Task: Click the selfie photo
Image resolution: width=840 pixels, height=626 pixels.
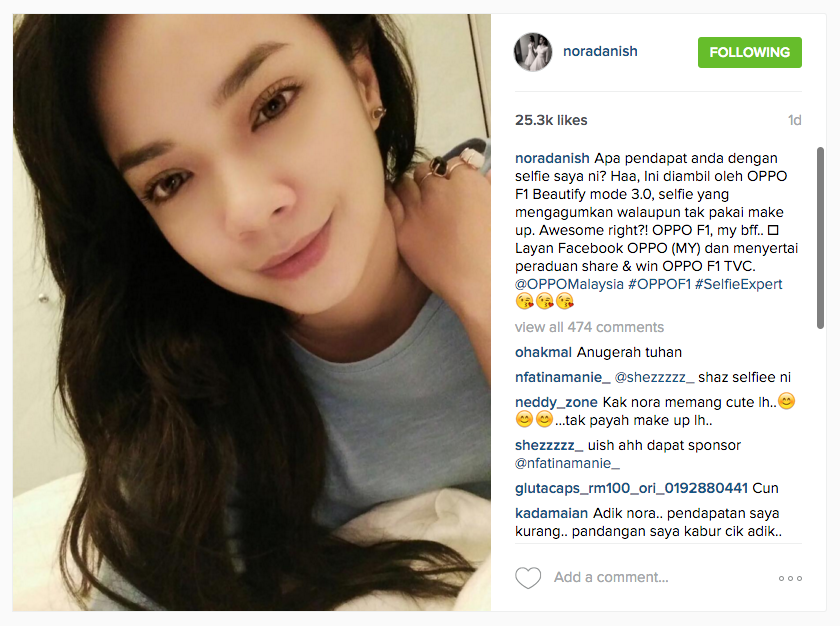Action: click(252, 312)
